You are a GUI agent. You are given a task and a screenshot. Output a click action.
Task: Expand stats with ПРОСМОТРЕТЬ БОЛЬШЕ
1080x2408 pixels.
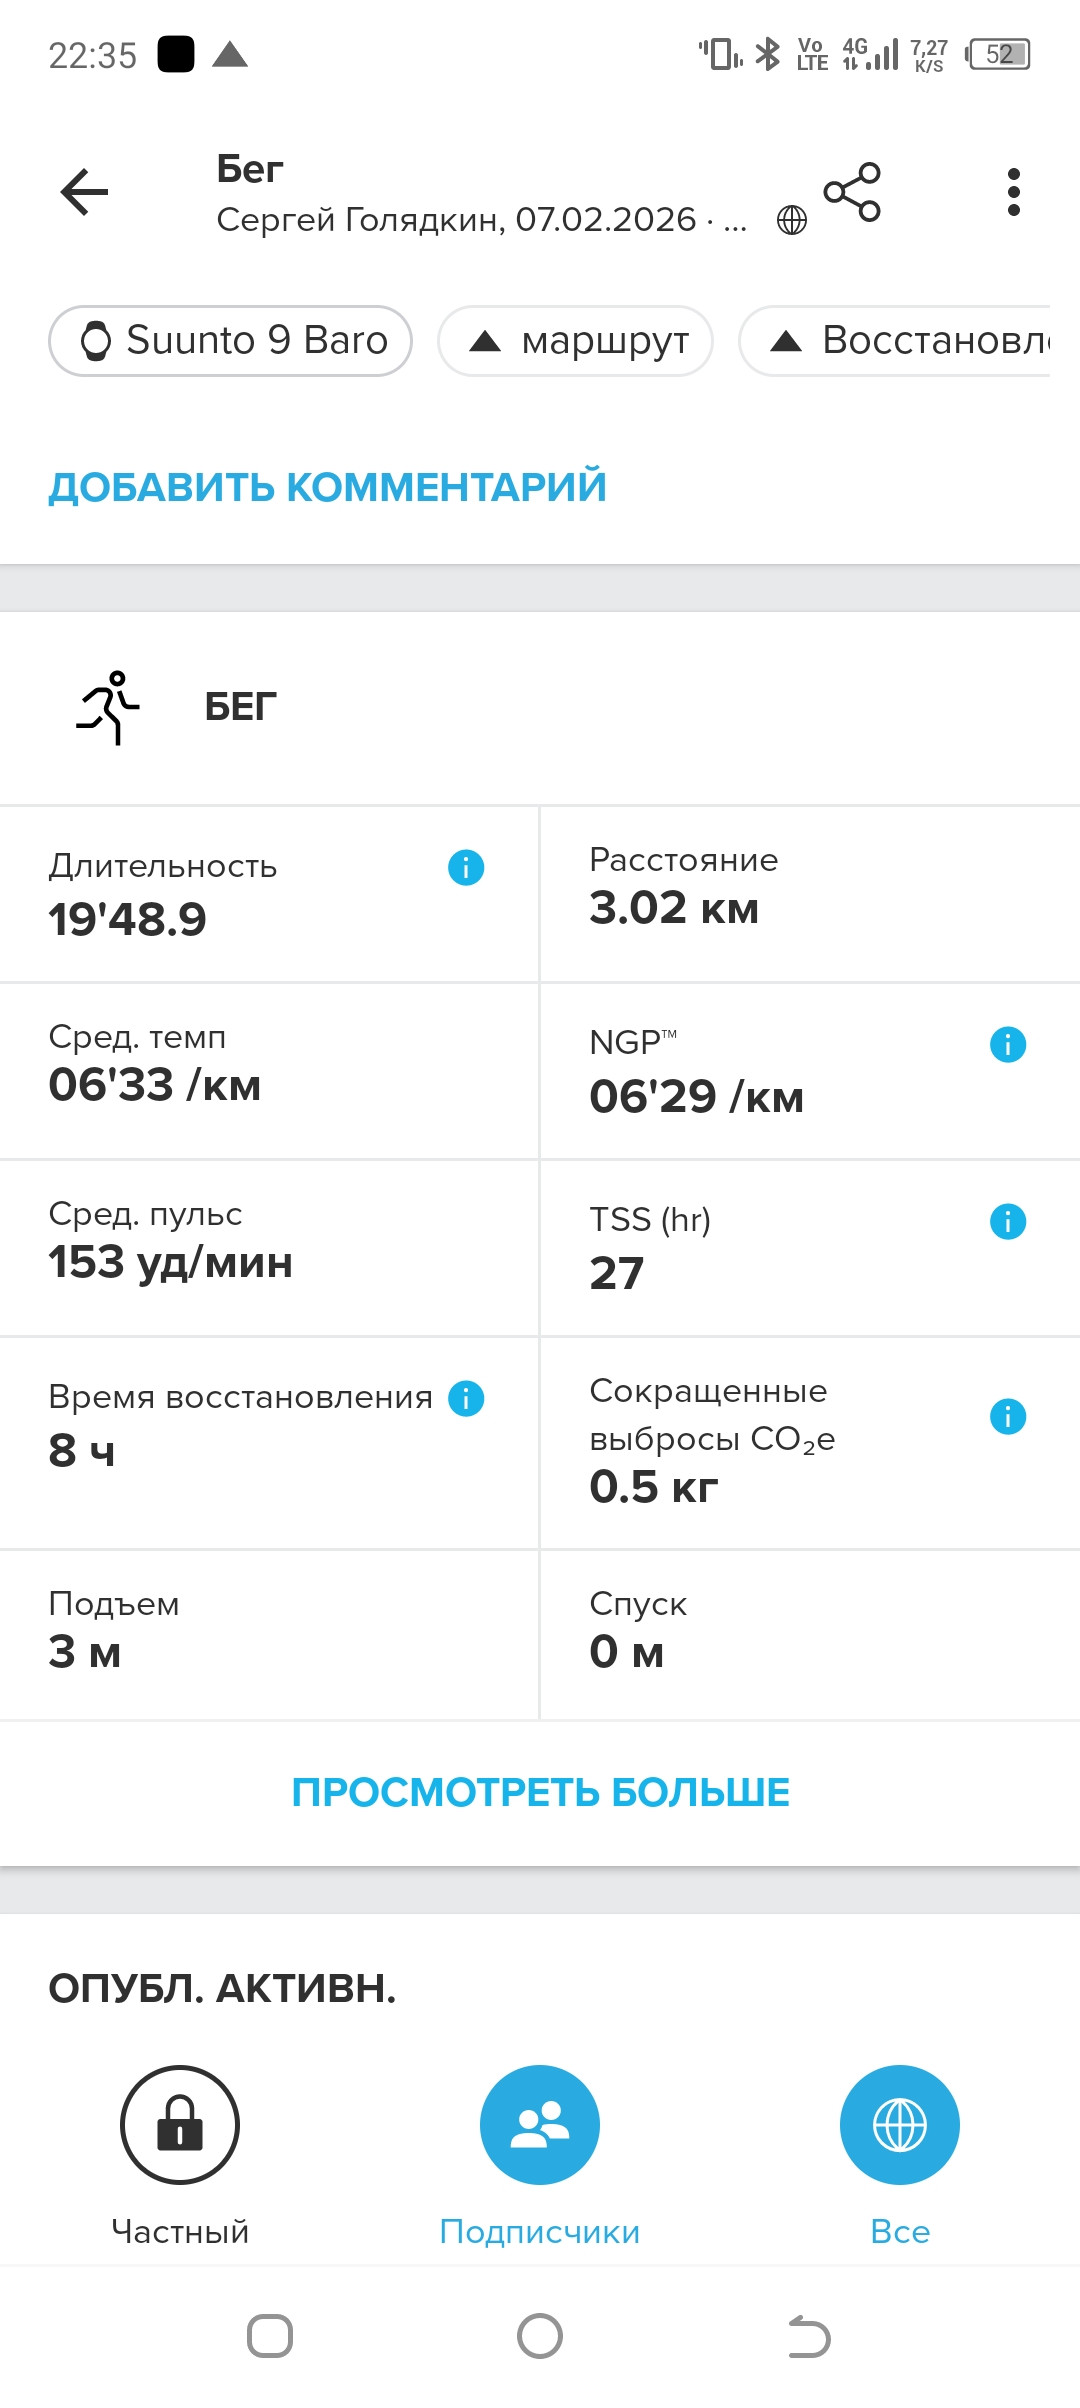pyautogui.click(x=540, y=1792)
